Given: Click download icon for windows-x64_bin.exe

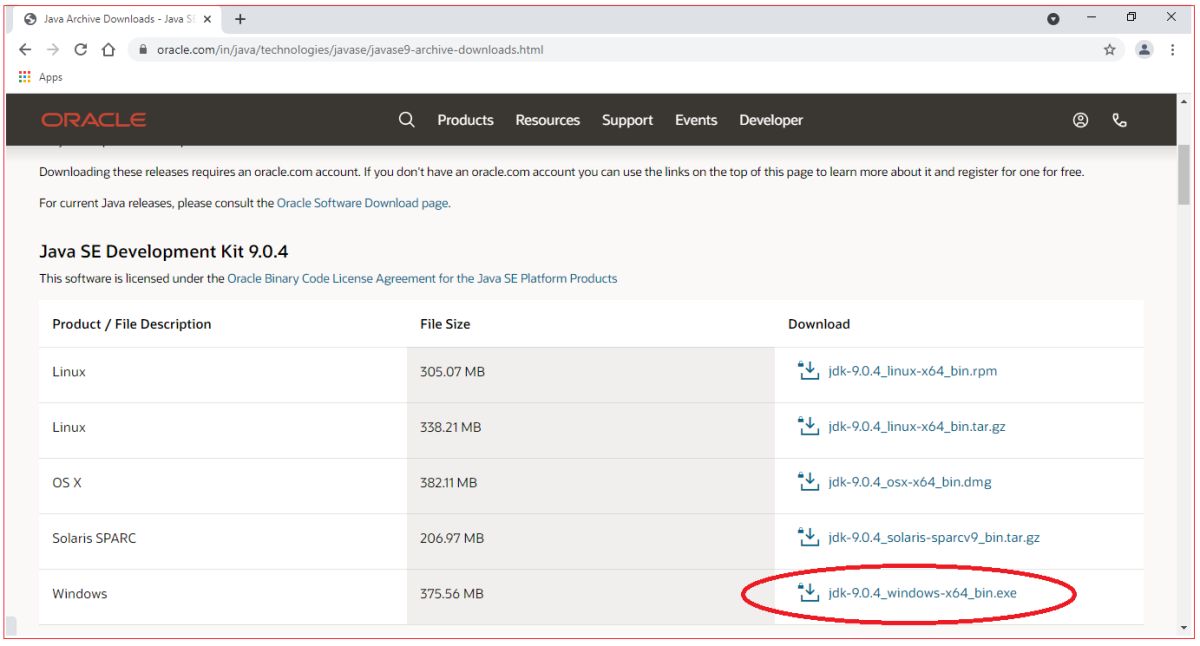Looking at the screenshot, I should [x=808, y=593].
